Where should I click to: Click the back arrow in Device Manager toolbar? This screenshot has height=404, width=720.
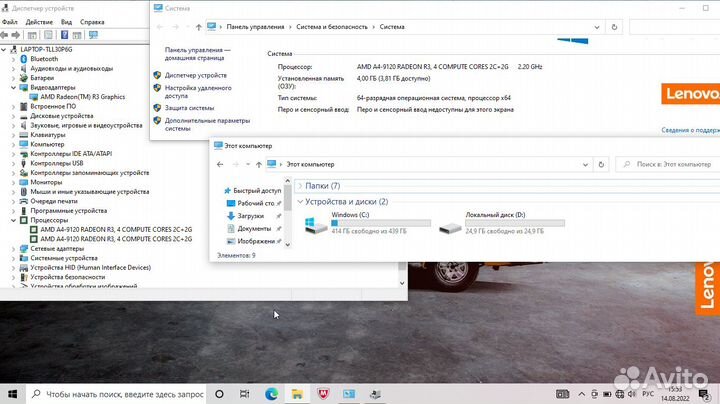(5, 35)
